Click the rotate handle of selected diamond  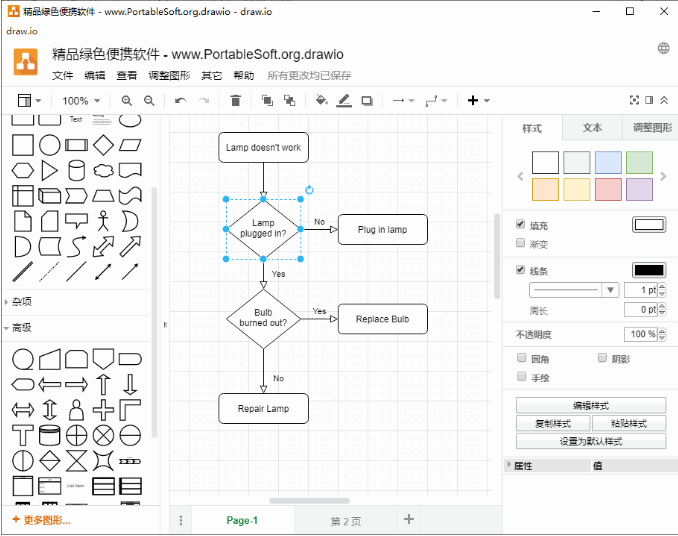click(309, 190)
